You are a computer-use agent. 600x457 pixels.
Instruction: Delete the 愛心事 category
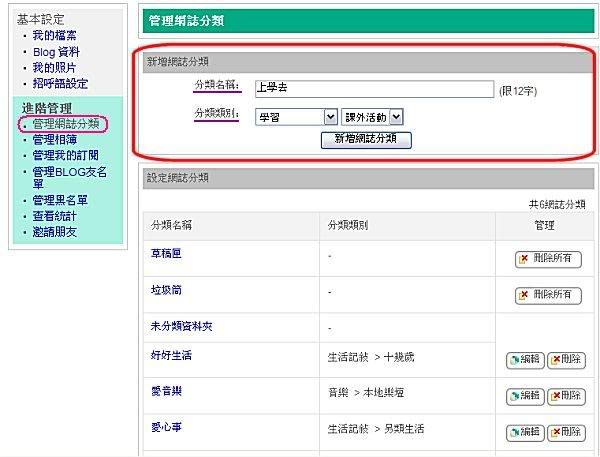click(566, 432)
